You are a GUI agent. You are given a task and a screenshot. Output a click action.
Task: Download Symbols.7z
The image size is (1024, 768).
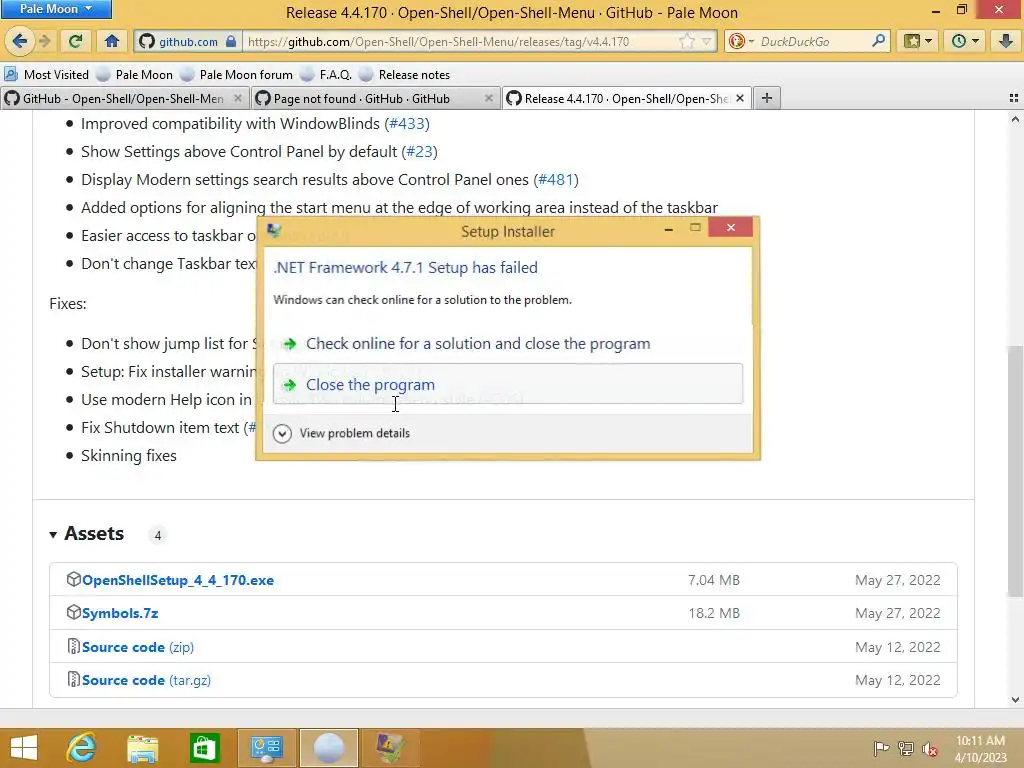pyautogui.click(x=120, y=613)
